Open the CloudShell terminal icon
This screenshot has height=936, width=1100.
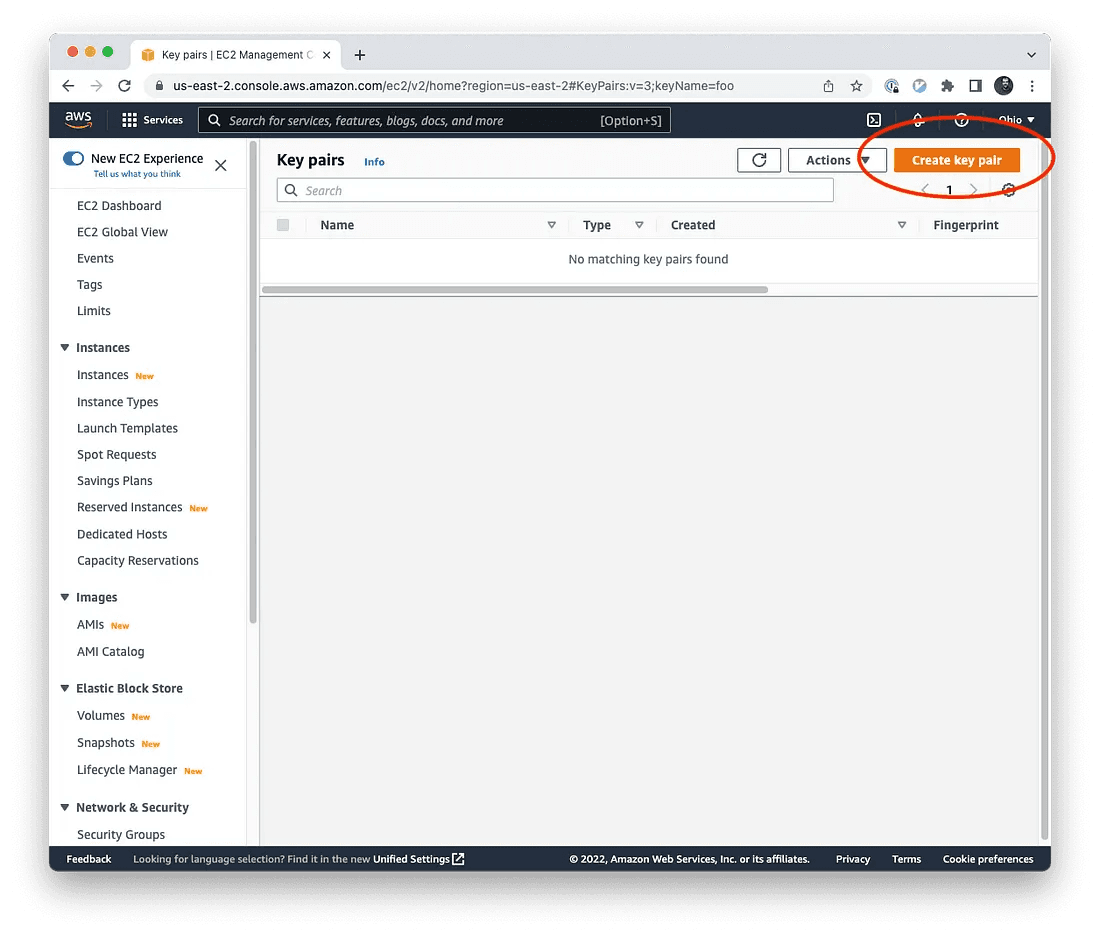[873, 120]
